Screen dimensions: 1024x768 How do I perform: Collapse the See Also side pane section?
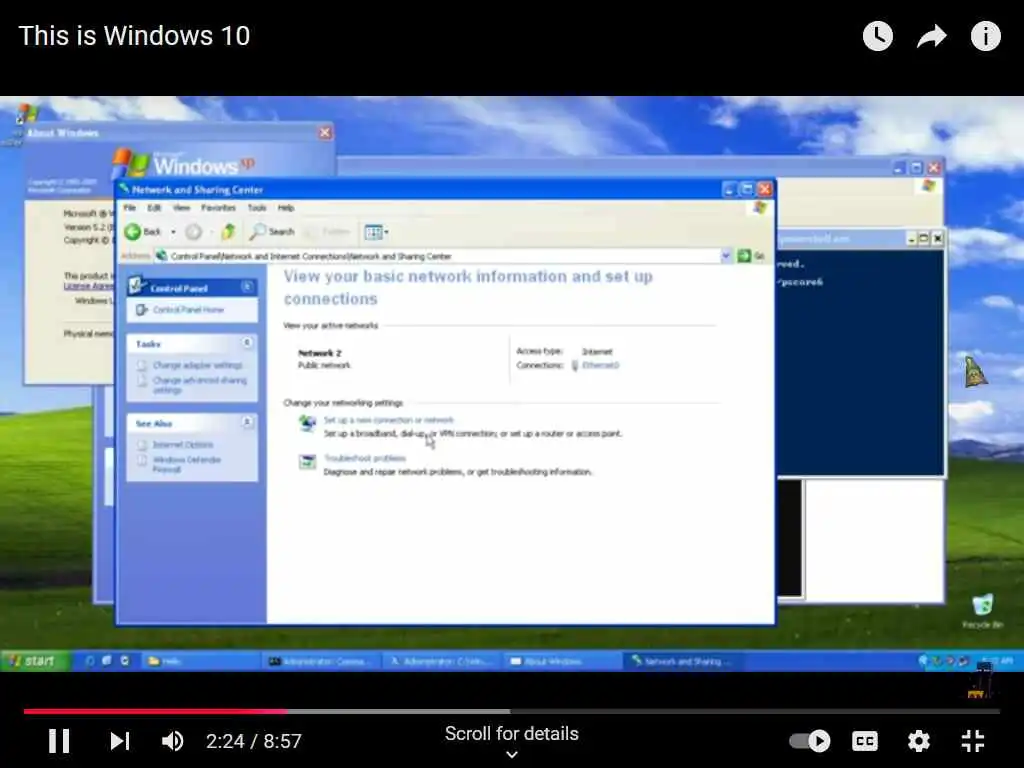247,423
